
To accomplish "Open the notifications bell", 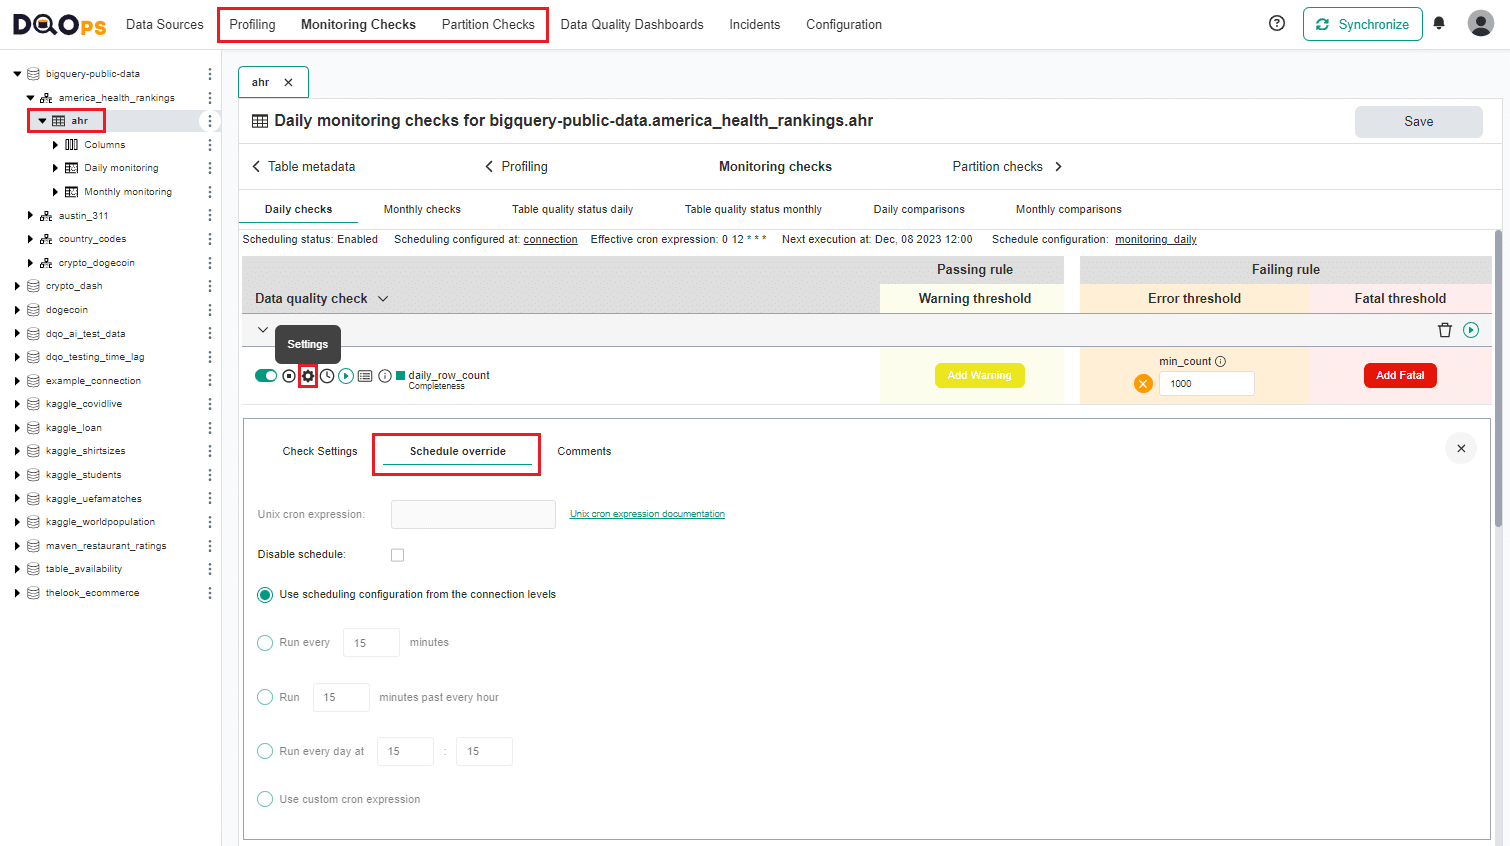I will point(1439,24).
